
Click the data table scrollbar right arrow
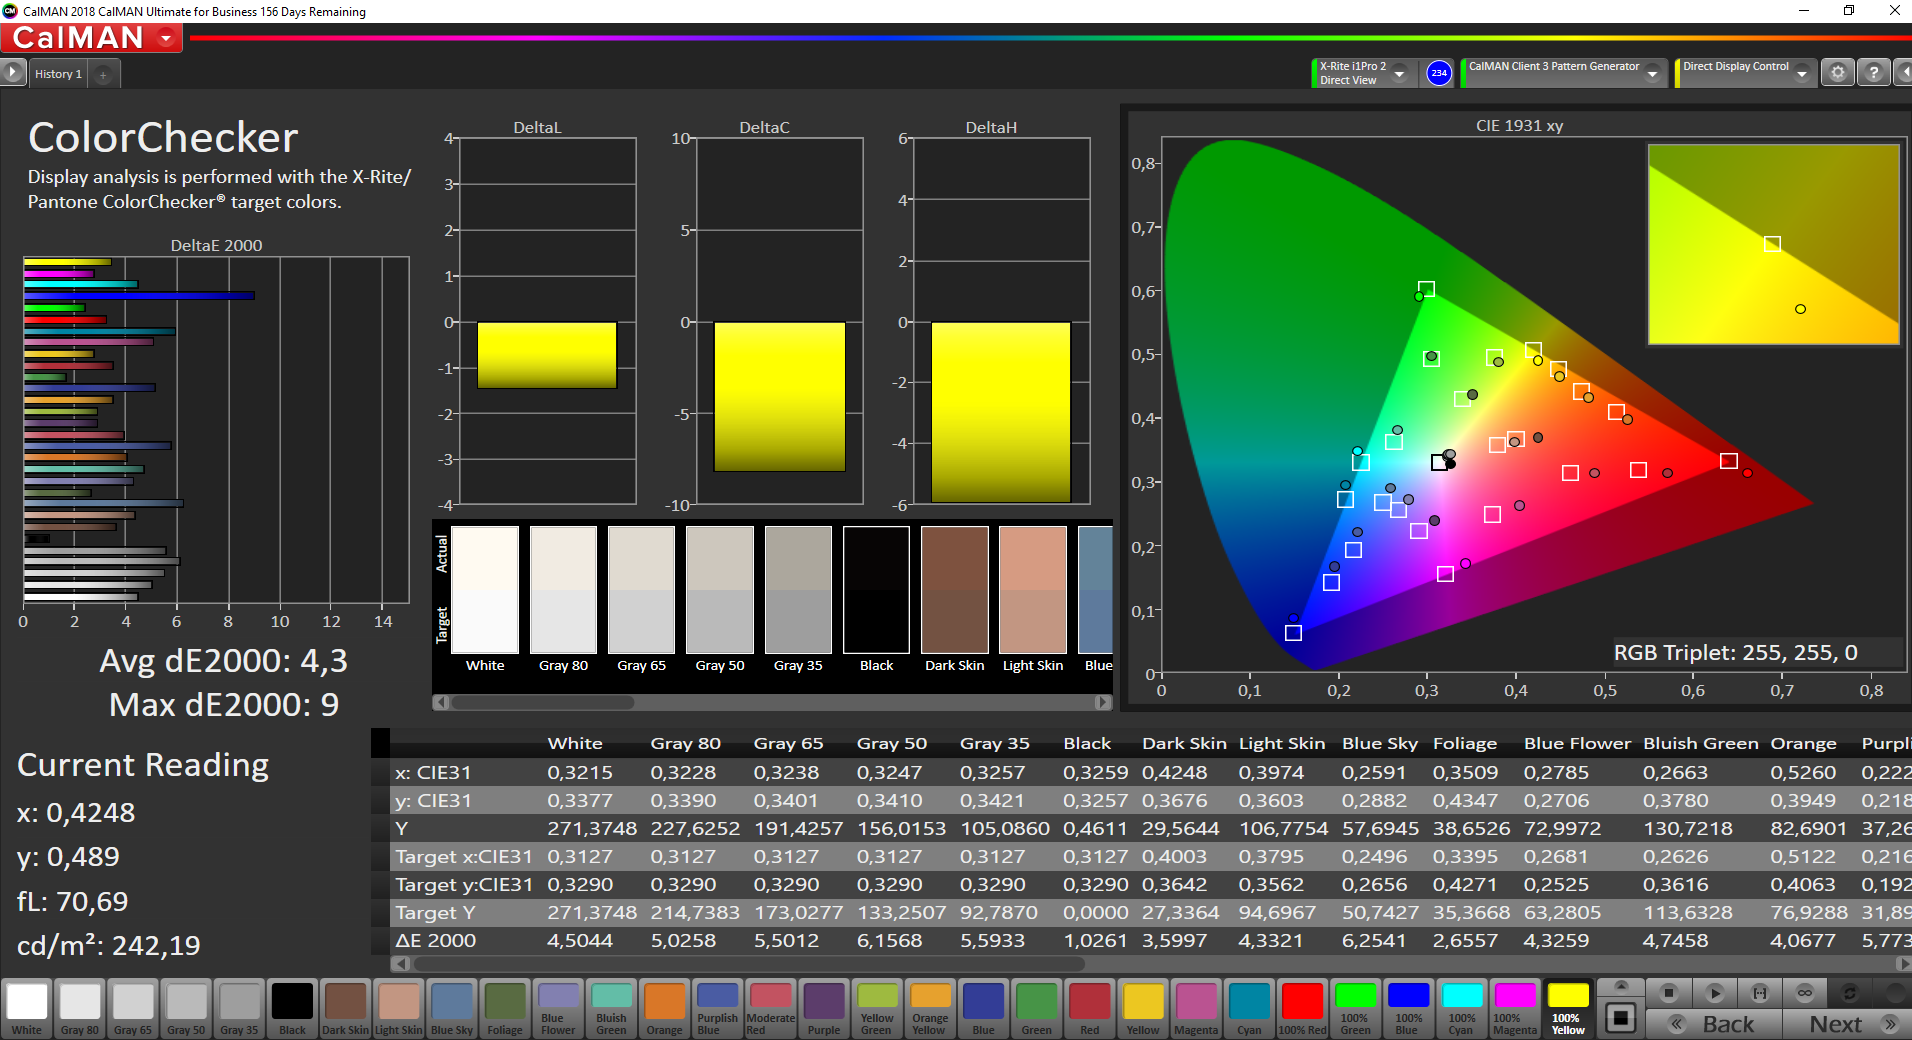pos(1903,964)
